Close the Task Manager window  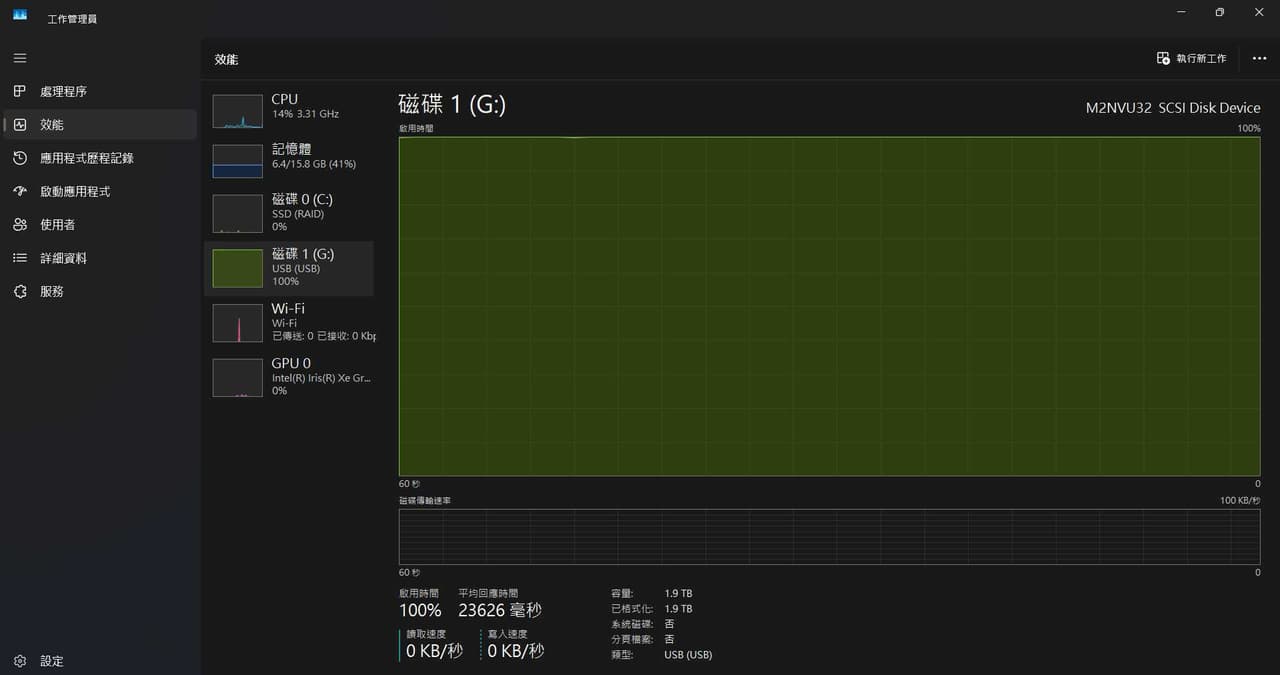pyautogui.click(x=1259, y=12)
